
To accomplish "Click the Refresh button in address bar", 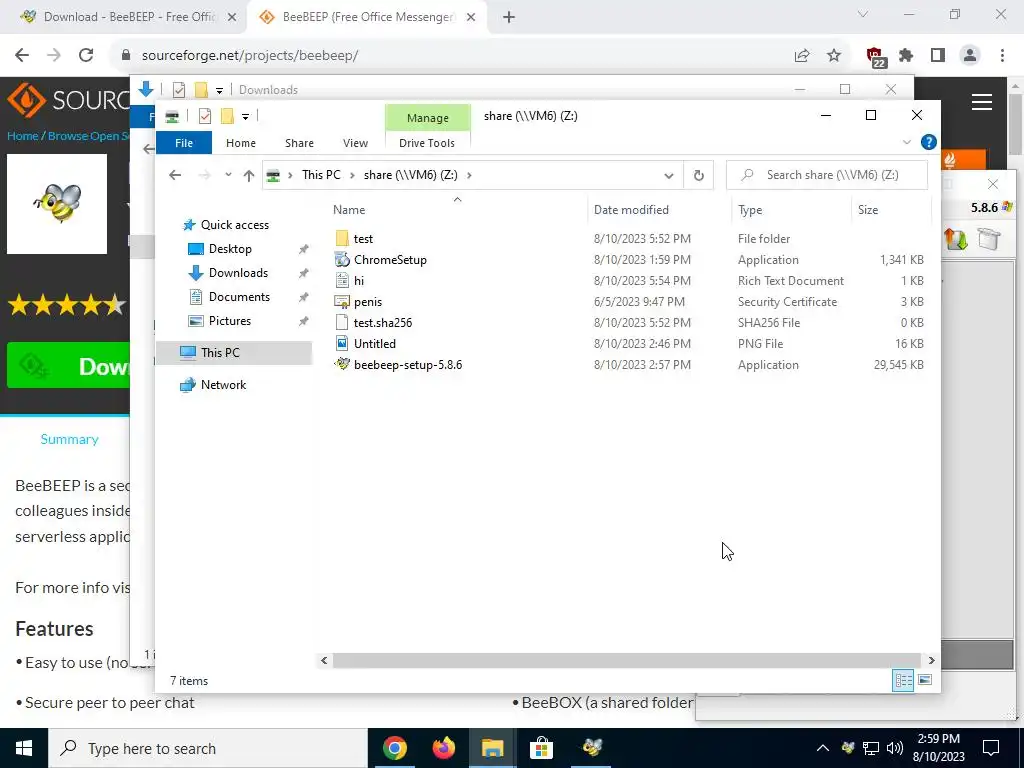I will pos(698,175).
